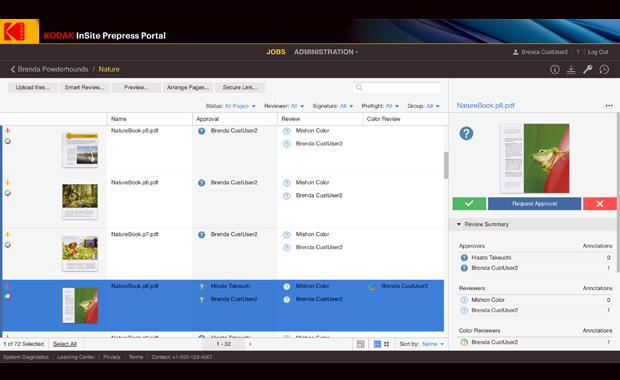Click Hisato Takeuchi approver status icon in summary
Screen dimensions: 620x380
[x=464, y=257]
